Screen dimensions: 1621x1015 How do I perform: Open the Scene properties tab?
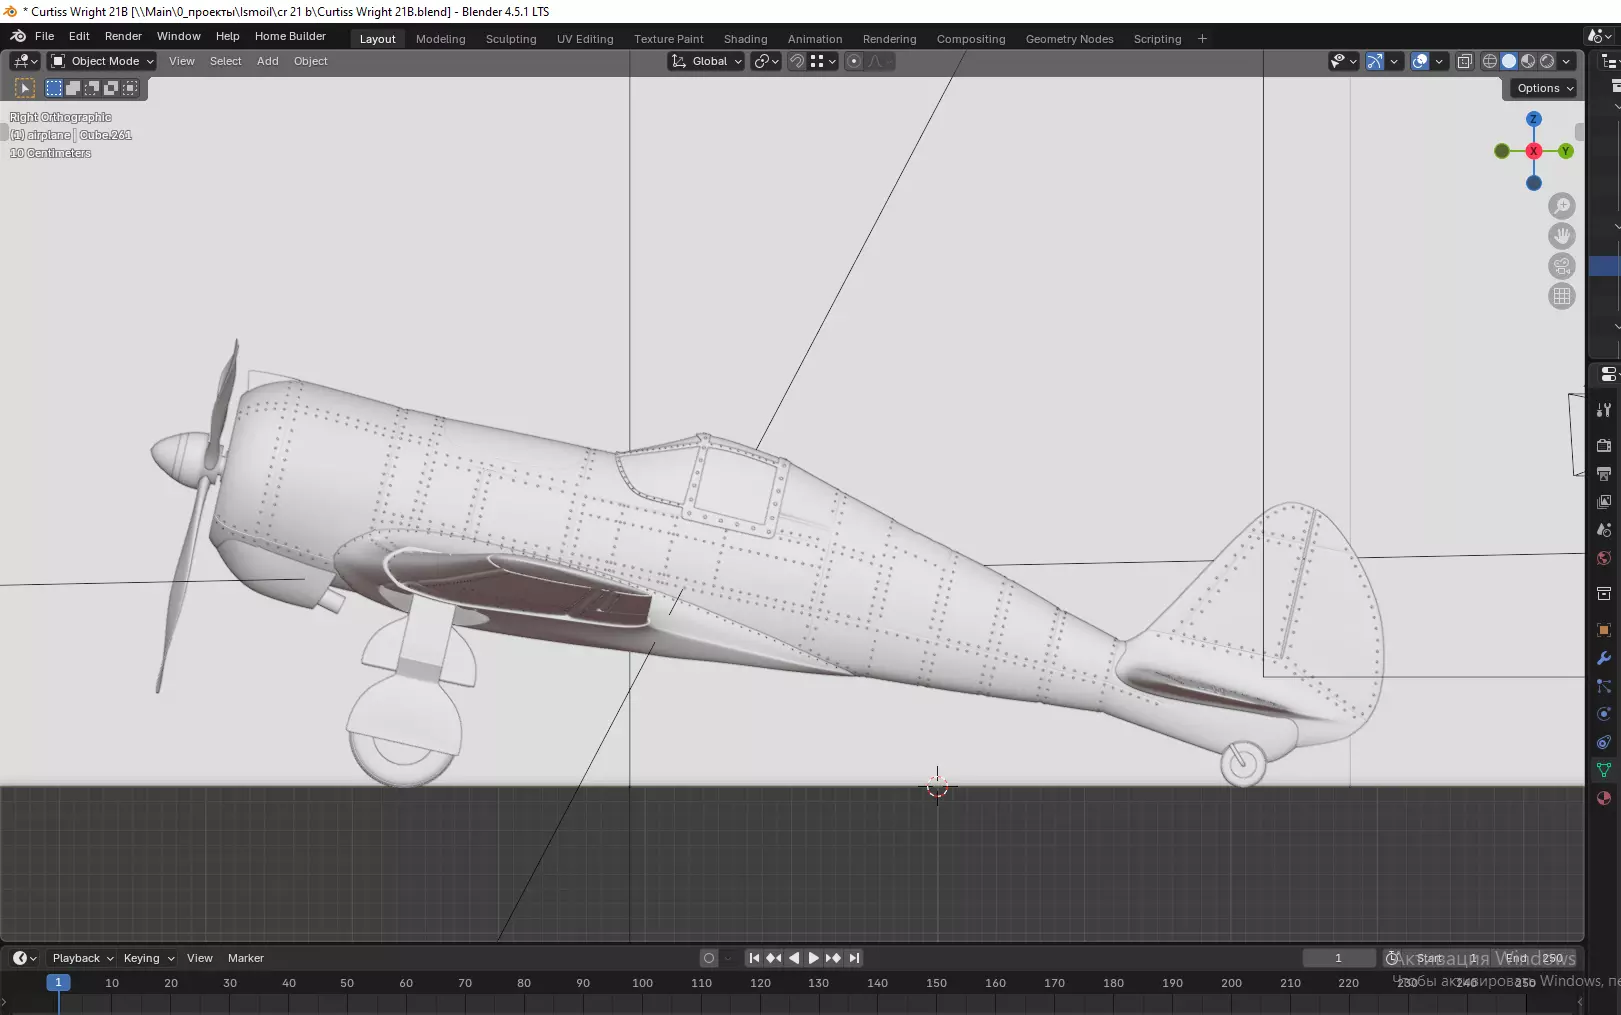[1604, 530]
